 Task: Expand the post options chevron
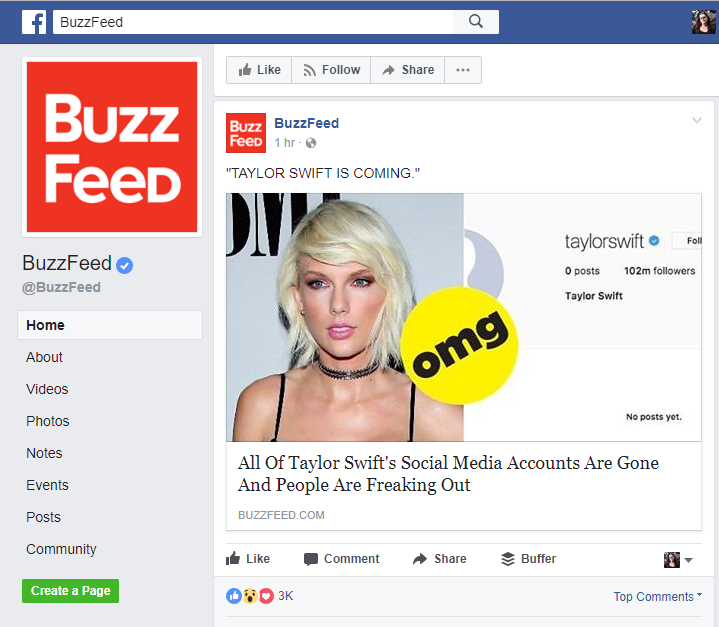coord(697,121)
